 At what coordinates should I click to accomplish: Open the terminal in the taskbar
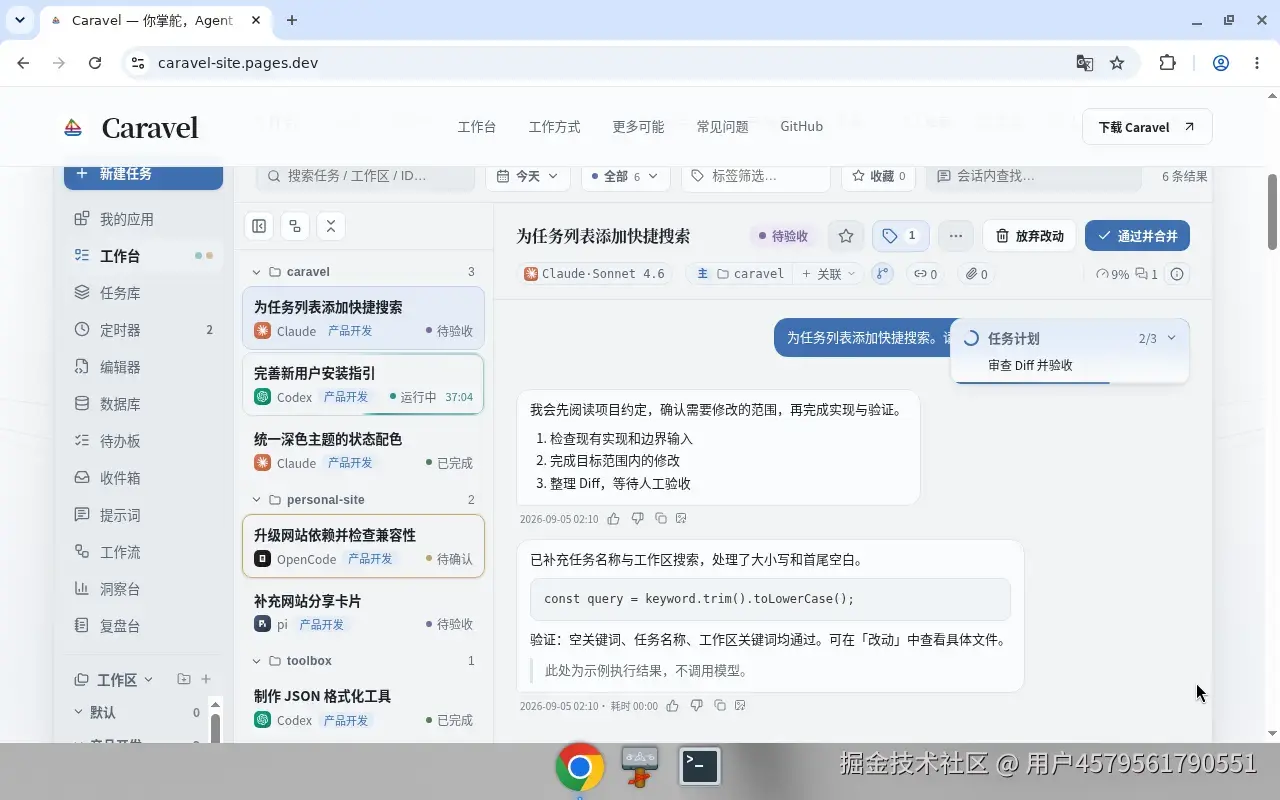tap(700, 767)
